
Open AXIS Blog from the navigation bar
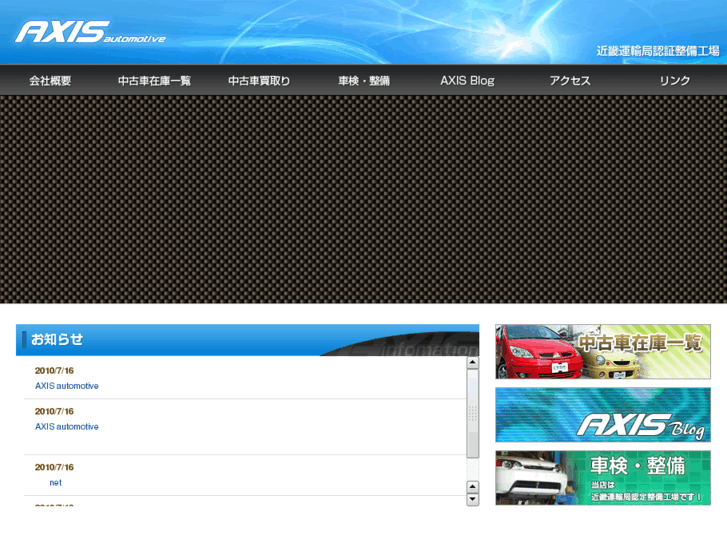pos(467,81)
